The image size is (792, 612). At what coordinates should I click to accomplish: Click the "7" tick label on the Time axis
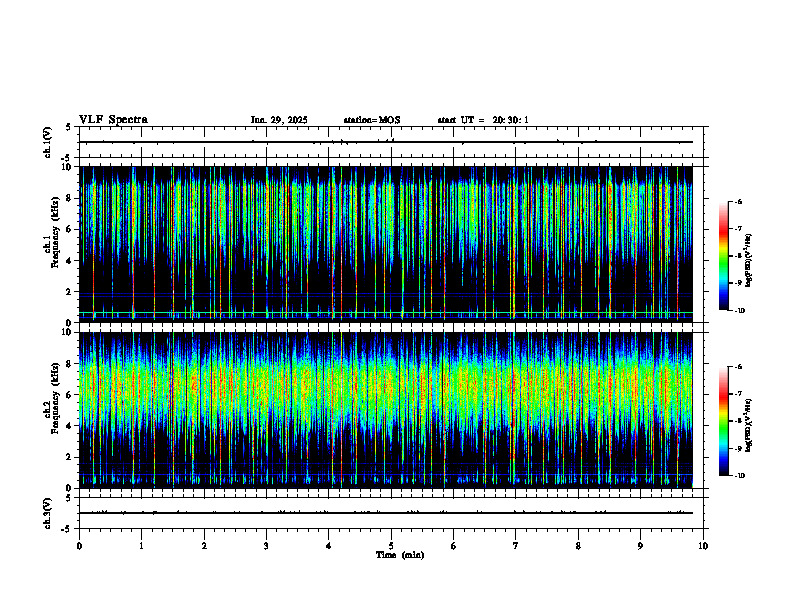click(516, 546)
